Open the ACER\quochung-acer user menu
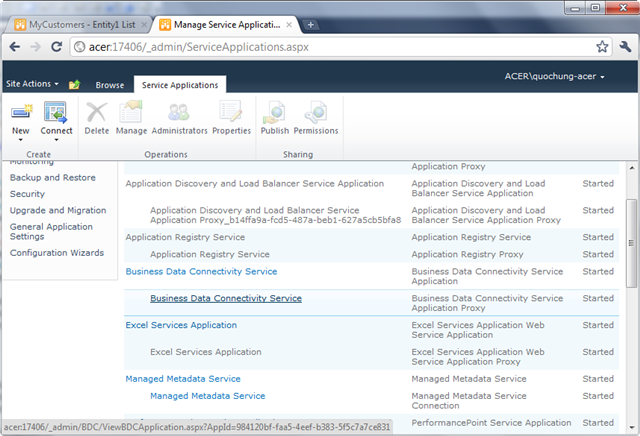This screenshot has height=436, width=640. point(555,76)
